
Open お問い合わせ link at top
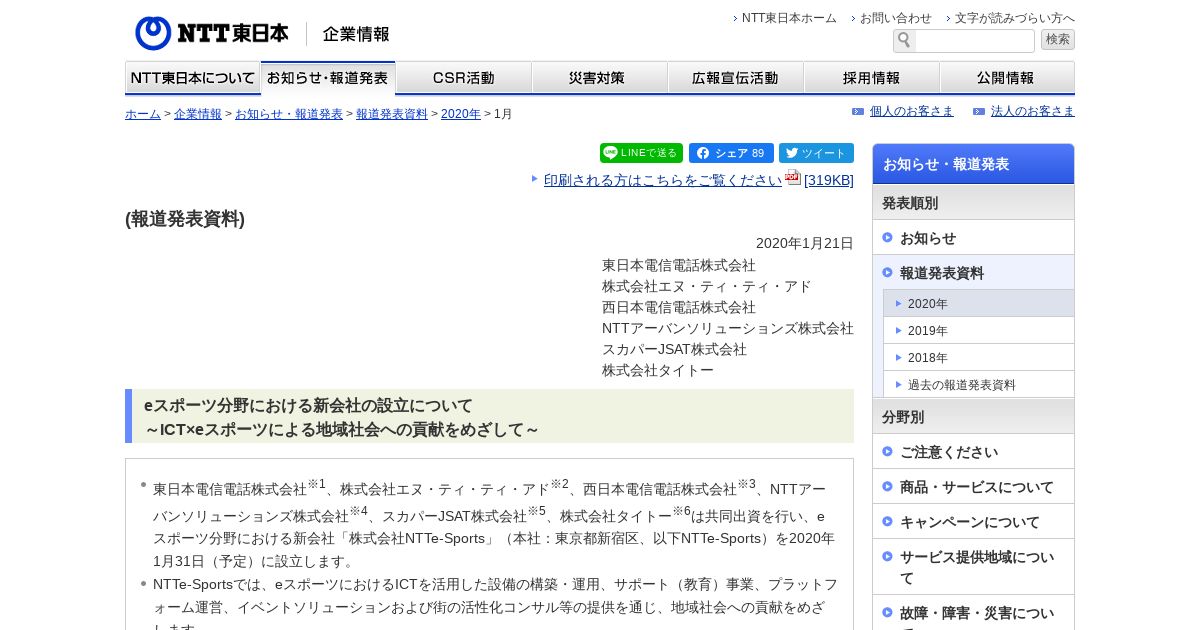pos(896,18)
